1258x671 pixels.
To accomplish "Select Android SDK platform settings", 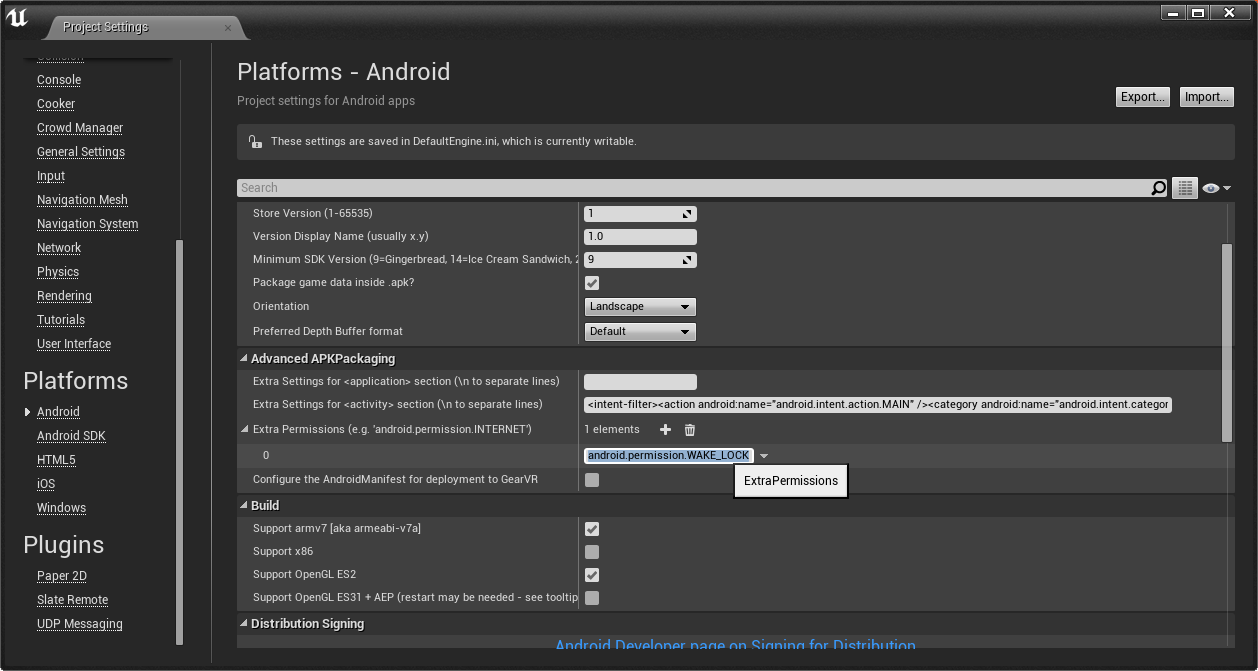I will click(71, 436).
